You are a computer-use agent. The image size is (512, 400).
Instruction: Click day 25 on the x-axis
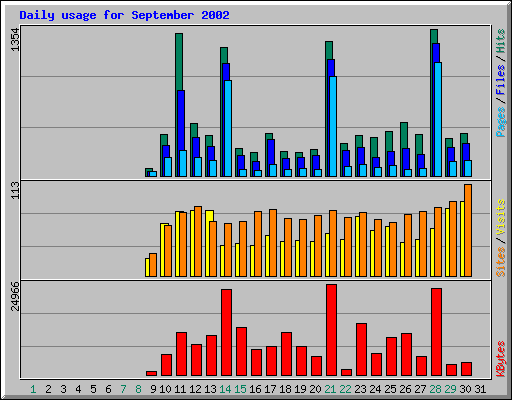[390, 389]
